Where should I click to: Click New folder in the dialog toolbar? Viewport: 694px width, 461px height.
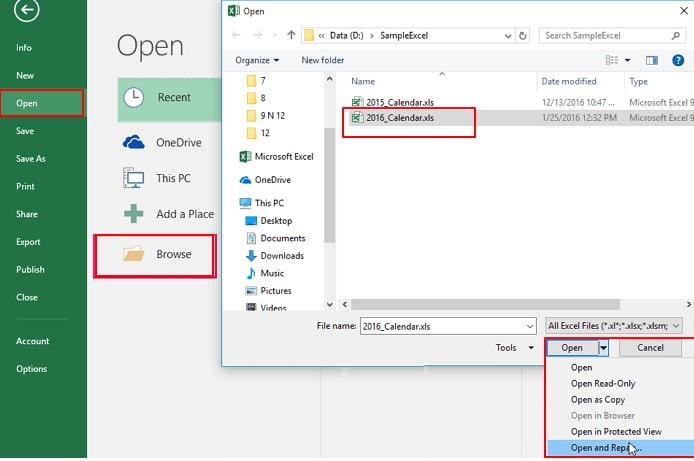click(x=323, y=60)
